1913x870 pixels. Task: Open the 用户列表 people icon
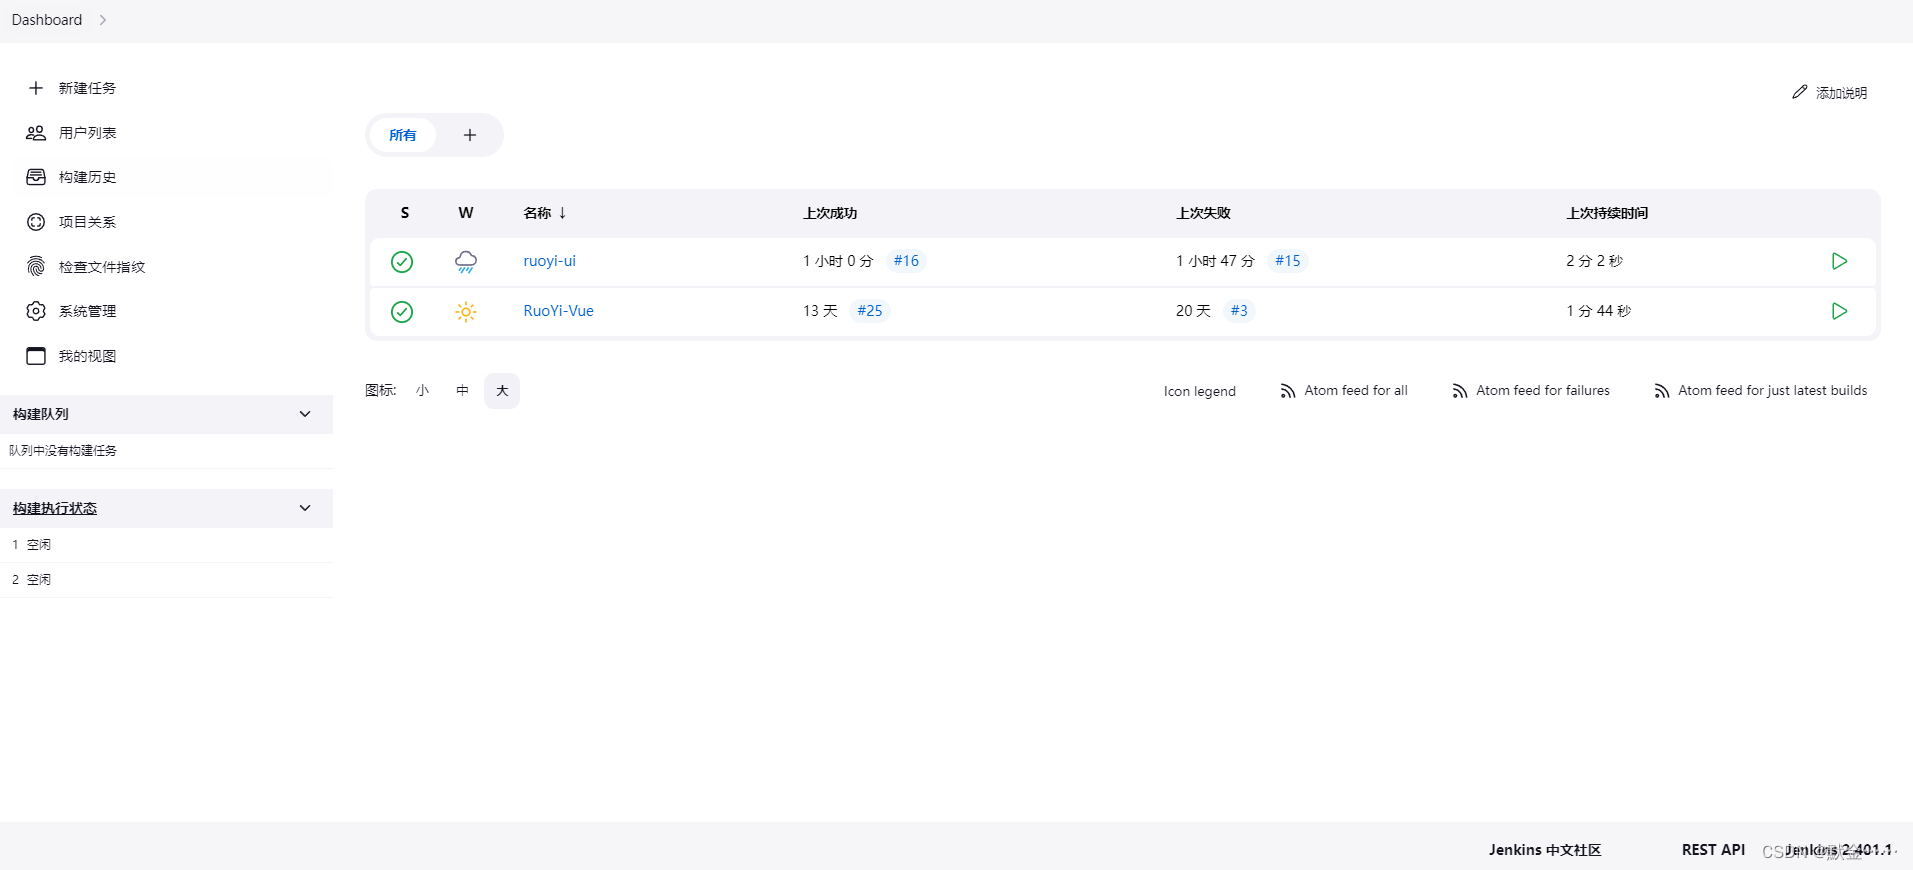(x=36, y=133)
